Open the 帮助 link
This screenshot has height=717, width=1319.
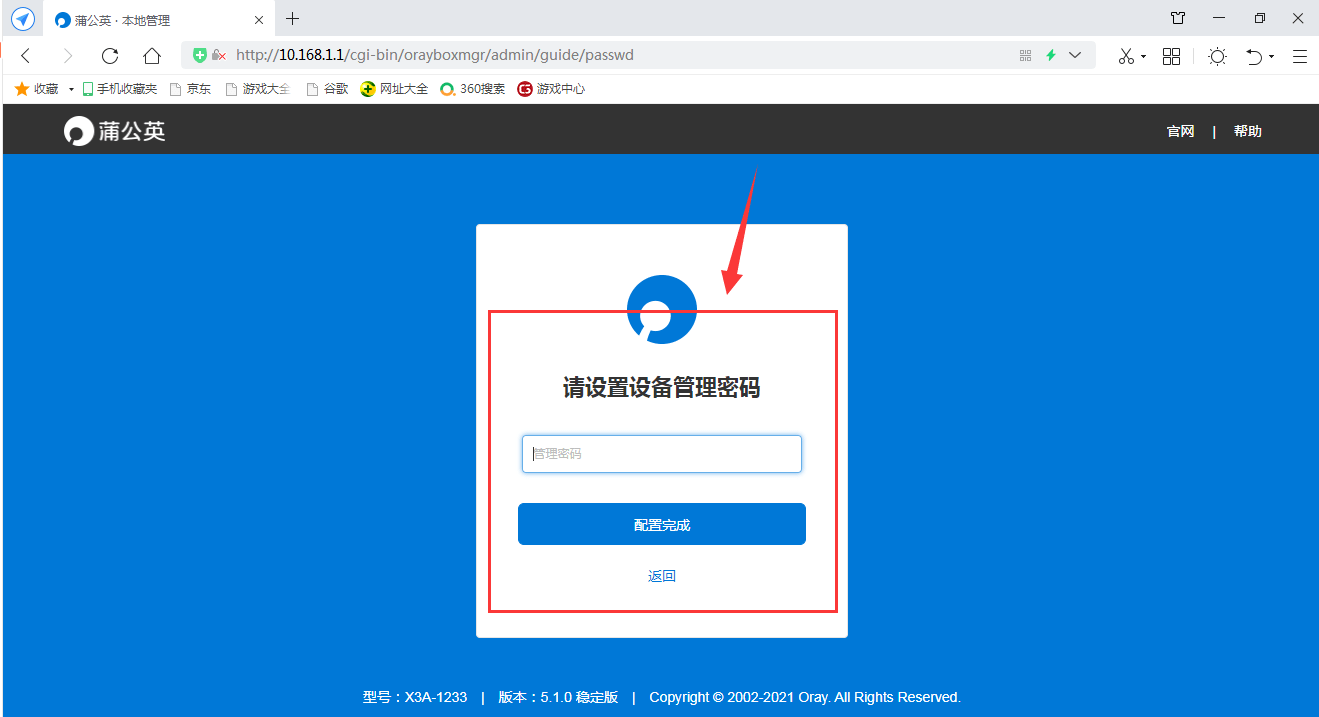point(1247,132)
